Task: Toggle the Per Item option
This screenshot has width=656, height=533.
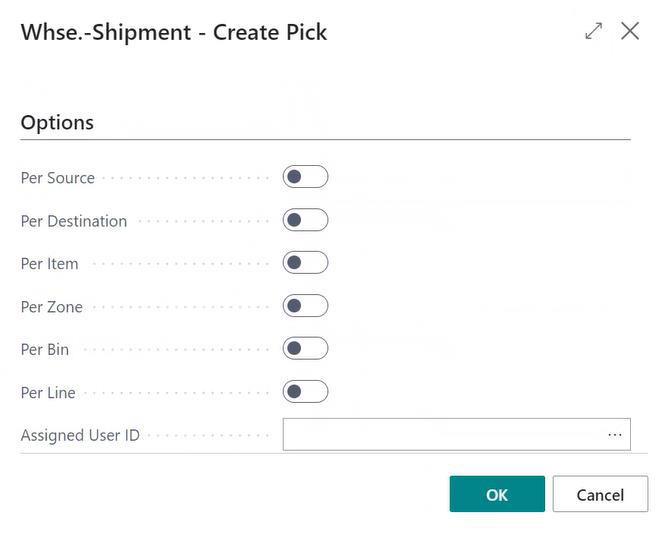Action: (305, 263)
